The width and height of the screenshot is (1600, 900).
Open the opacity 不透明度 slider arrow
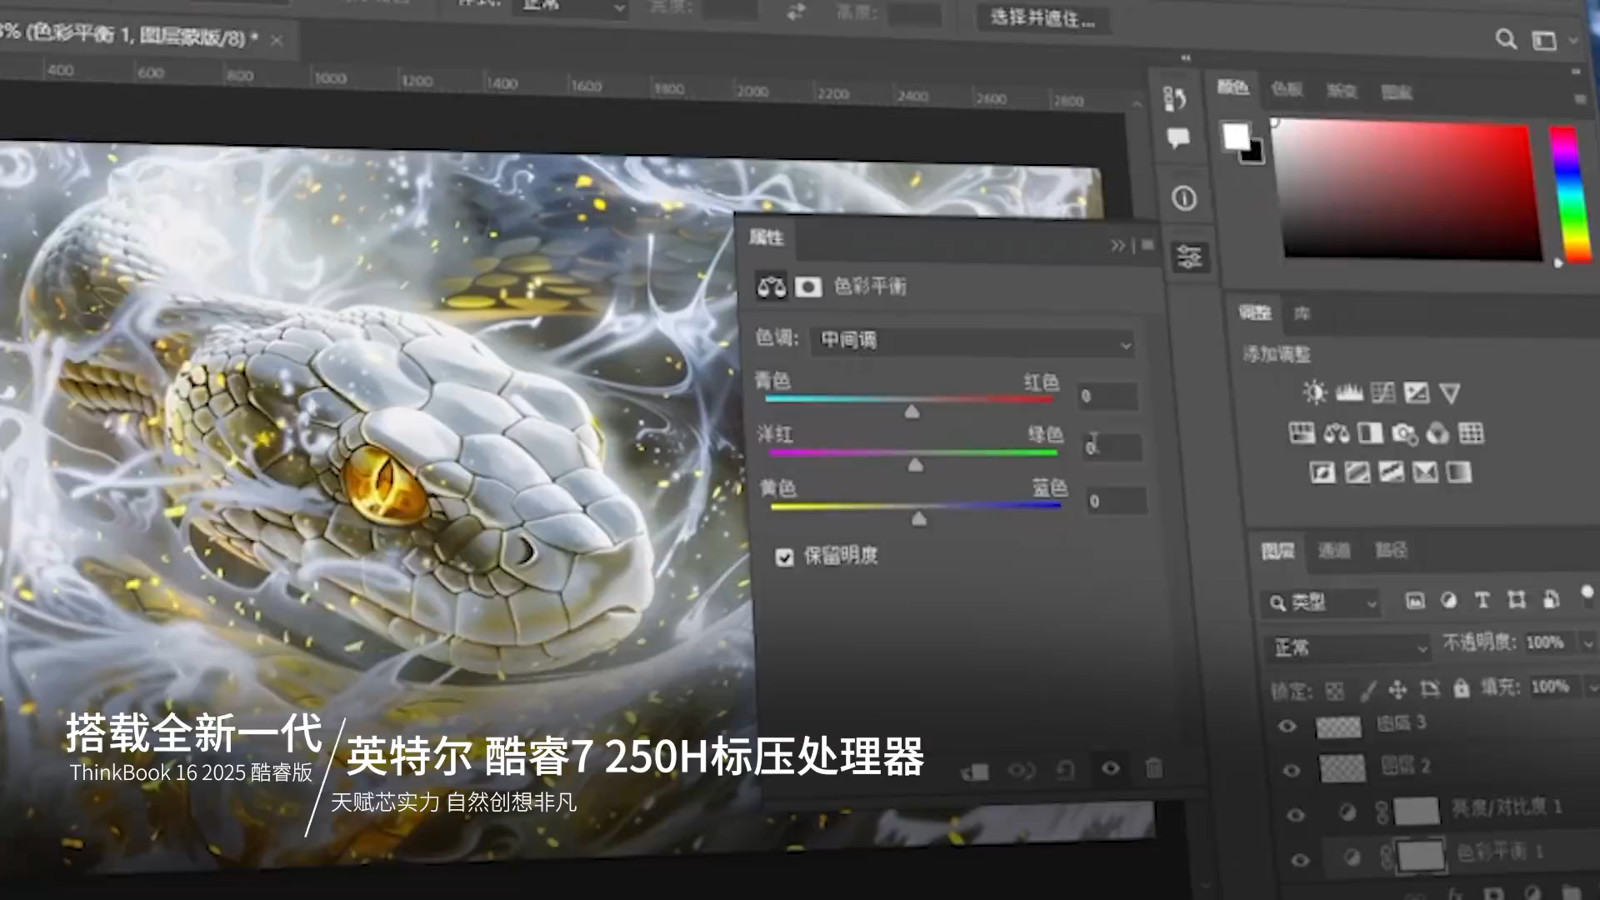[1588, 643]
